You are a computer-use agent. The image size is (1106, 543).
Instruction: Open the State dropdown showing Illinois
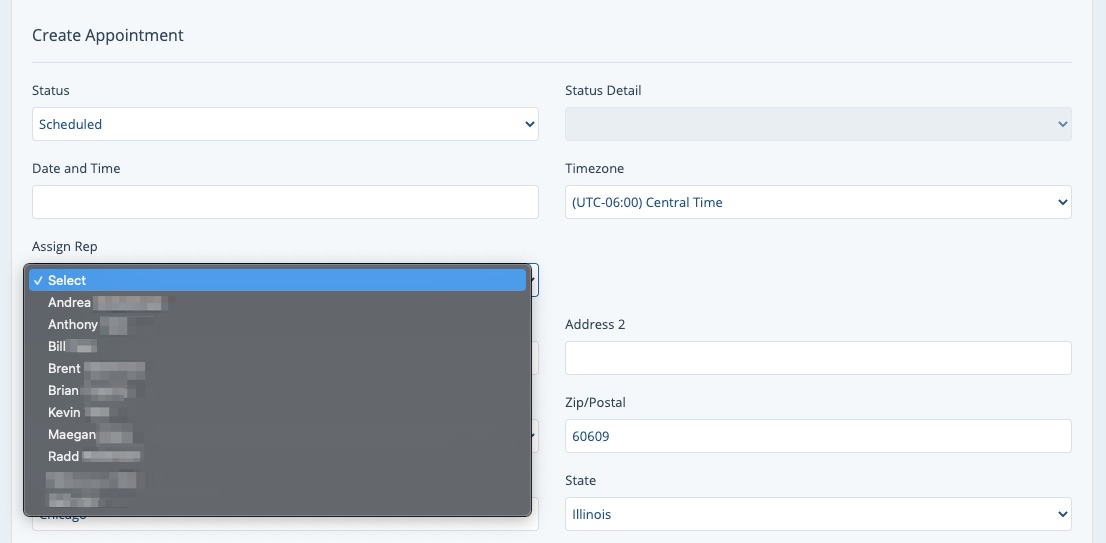tap(818, 514)
